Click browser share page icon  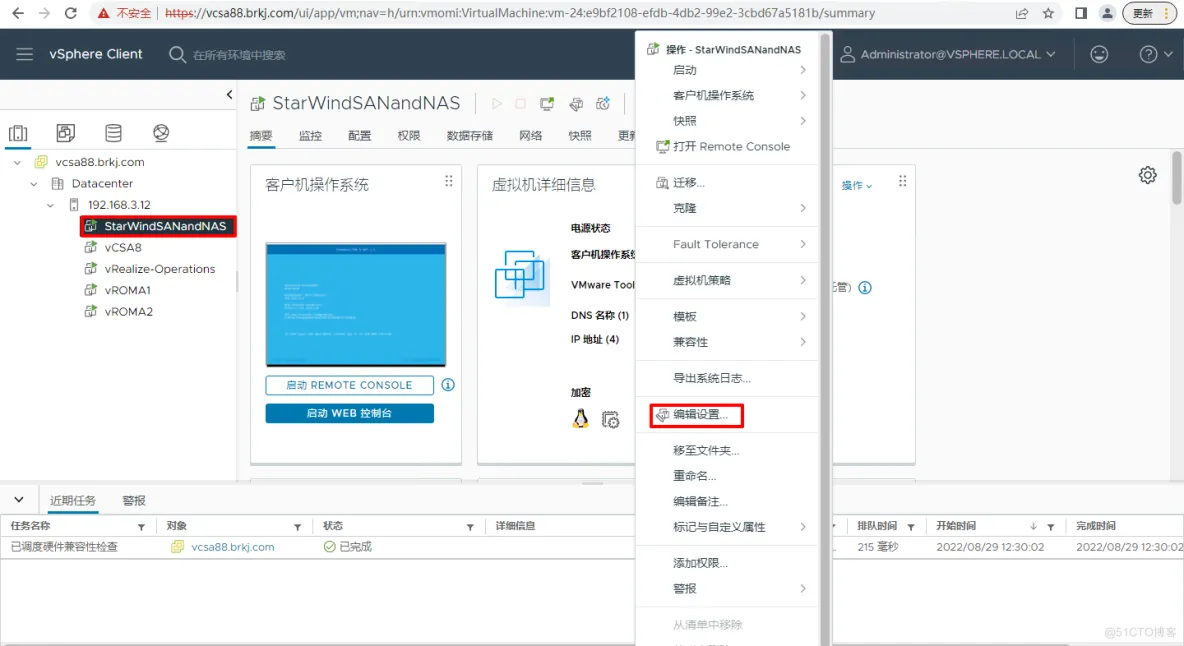(1022, 13)
